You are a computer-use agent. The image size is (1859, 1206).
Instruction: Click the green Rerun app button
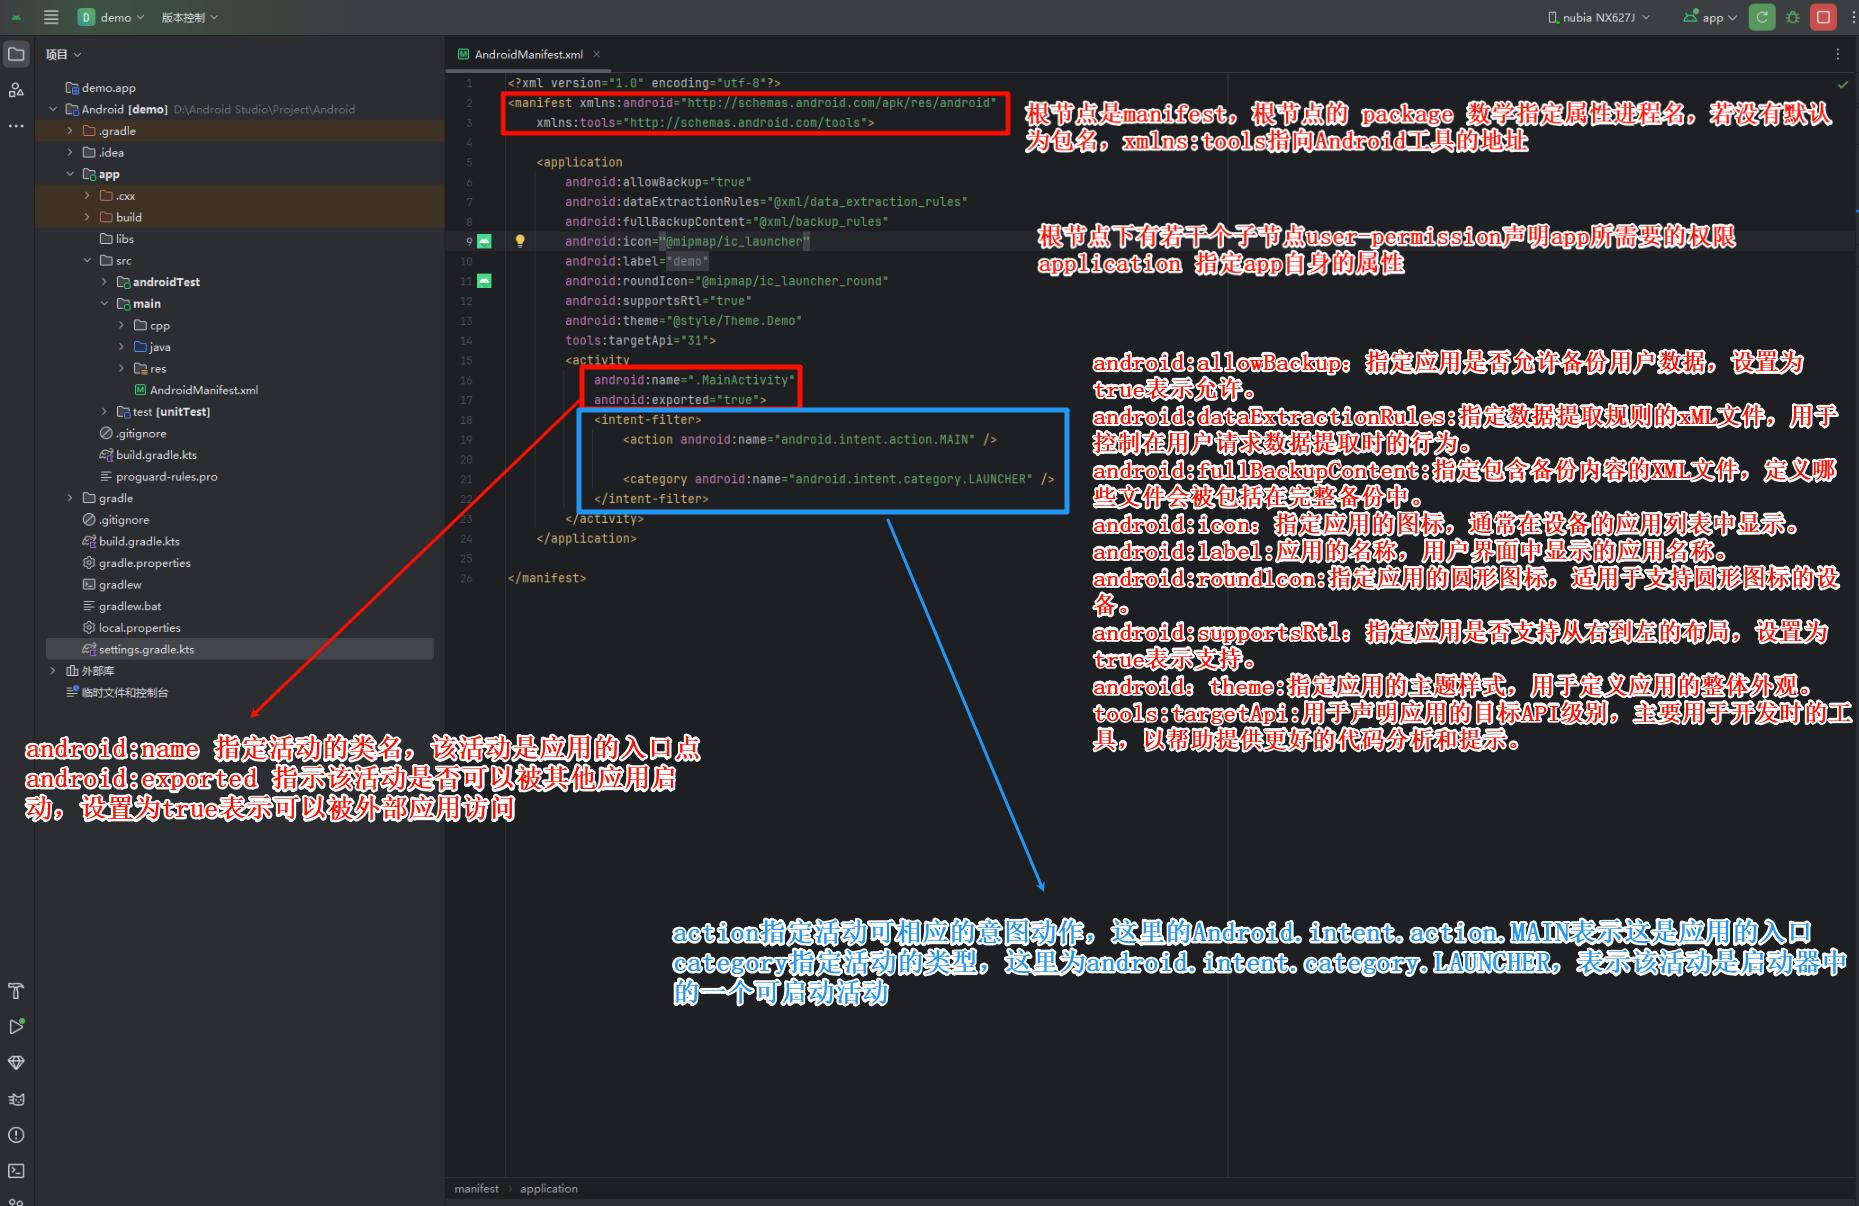tap(1762, 17)
